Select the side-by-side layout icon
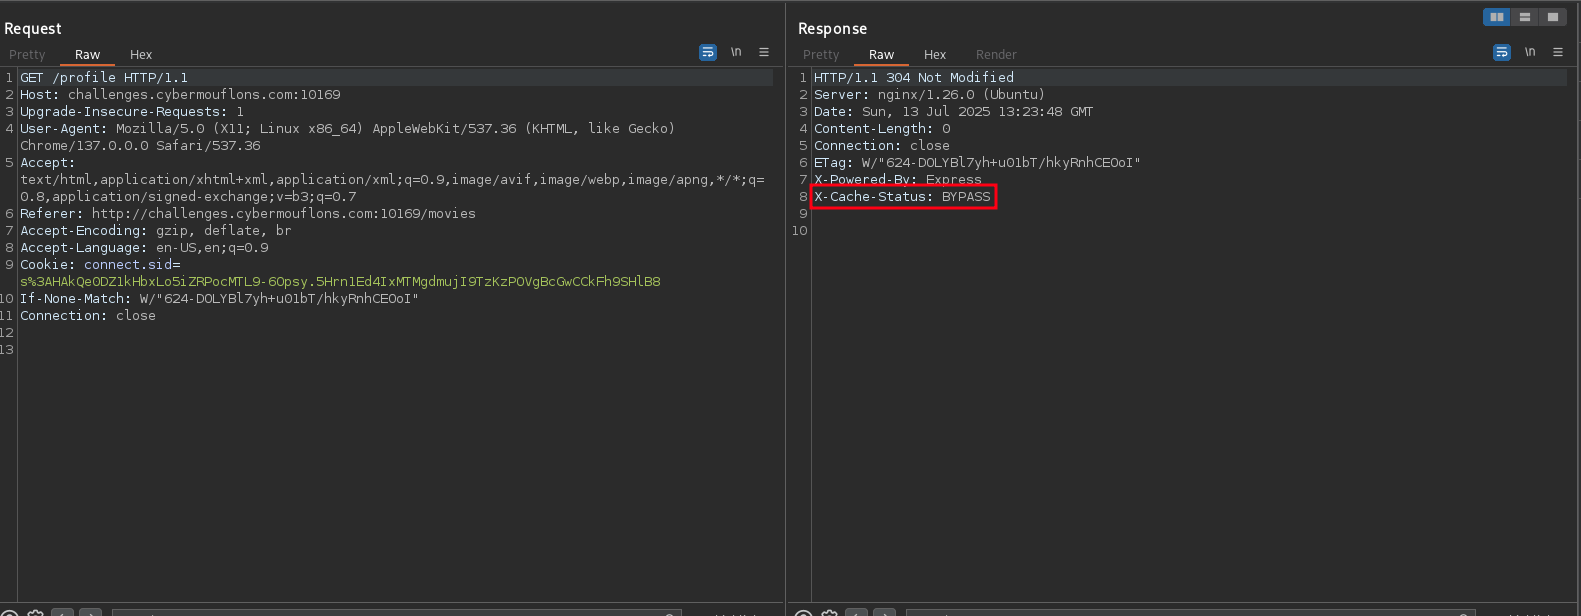Viewport: 1581px width, 616px height. [1497, 17]
